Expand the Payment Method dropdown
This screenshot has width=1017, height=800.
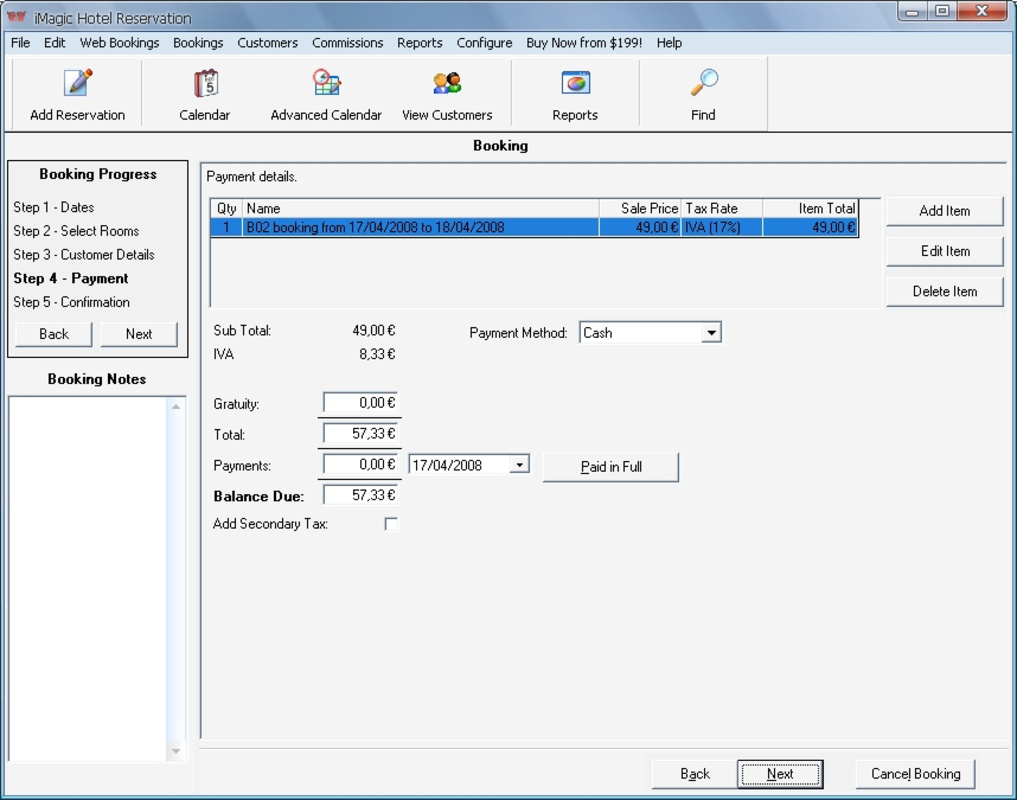(712, 333)
